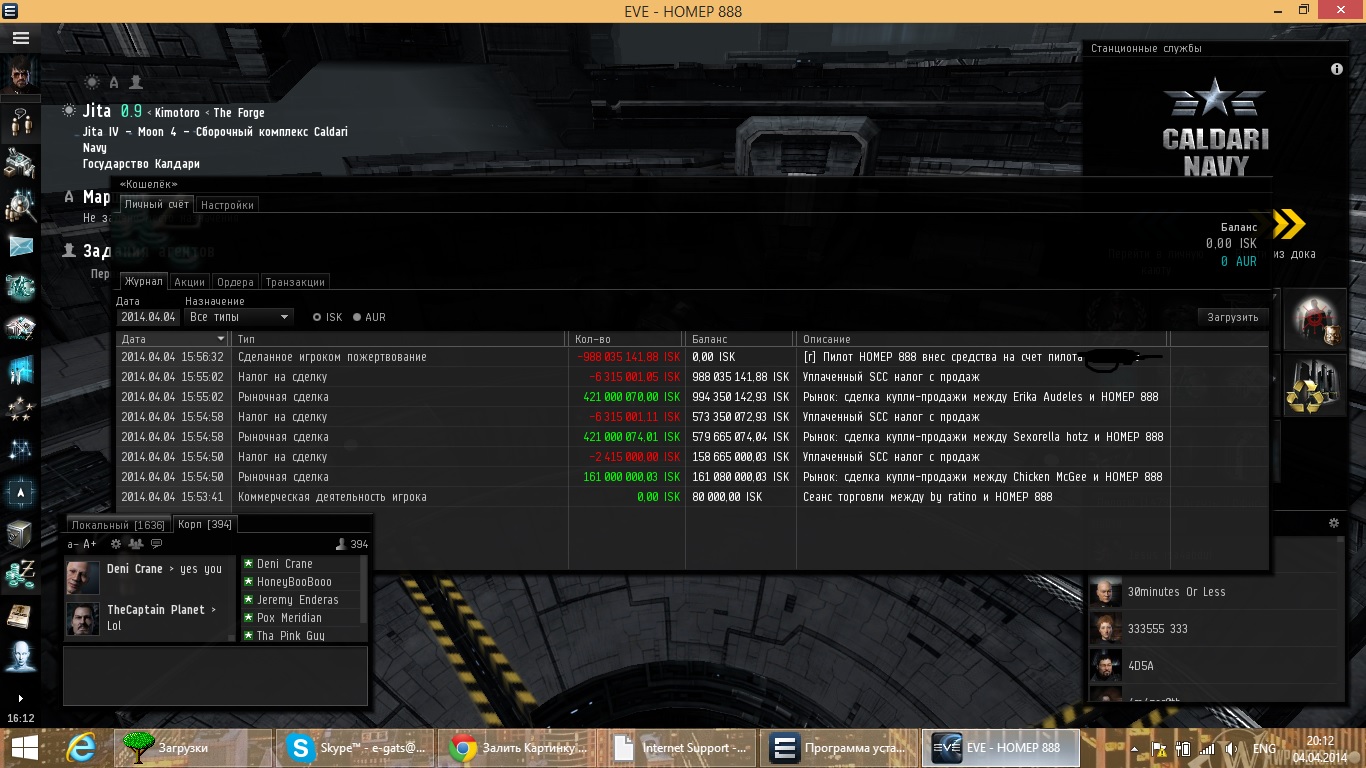Select the 'Акции' tab
Image resolution: width=1366 pixels, height=768 pixels.
[x=190, y=282]
